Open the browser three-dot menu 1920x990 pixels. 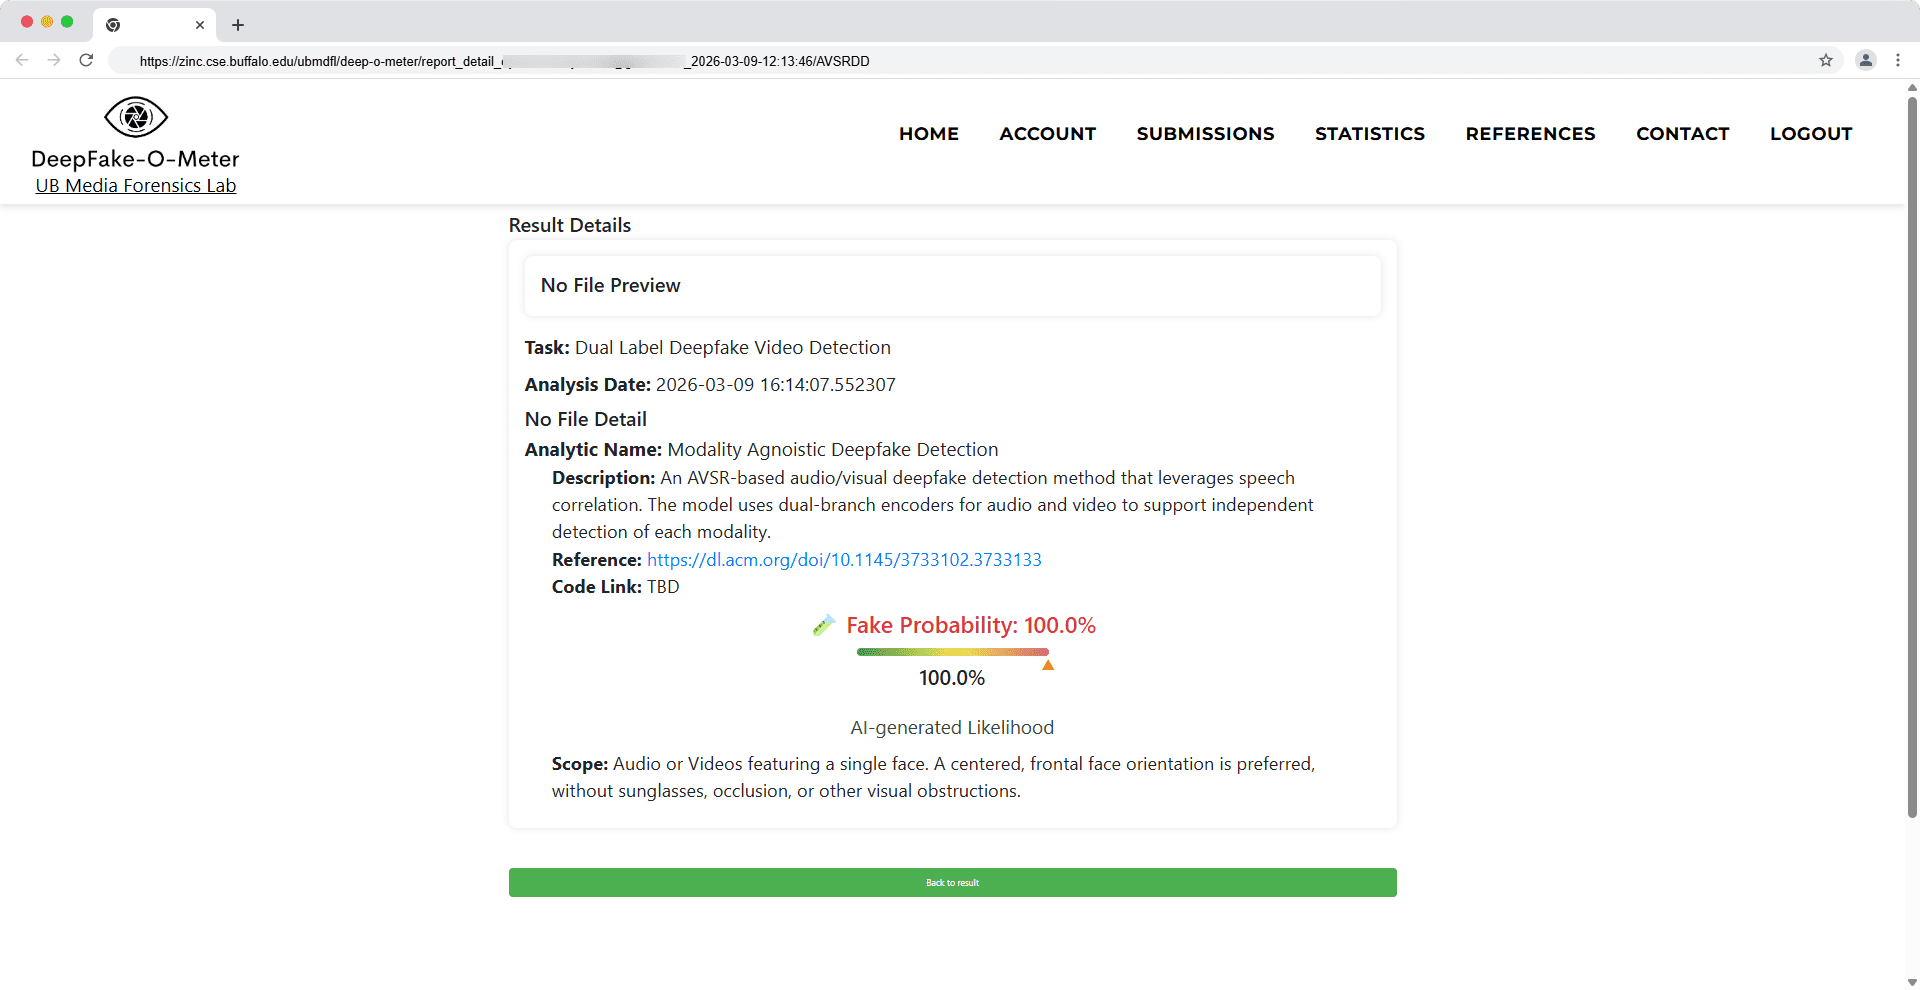1898,60
